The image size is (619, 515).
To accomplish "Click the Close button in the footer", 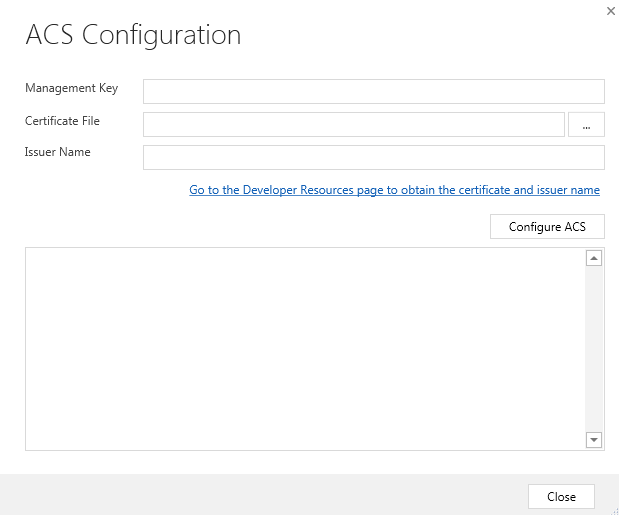I will [561, 497].
